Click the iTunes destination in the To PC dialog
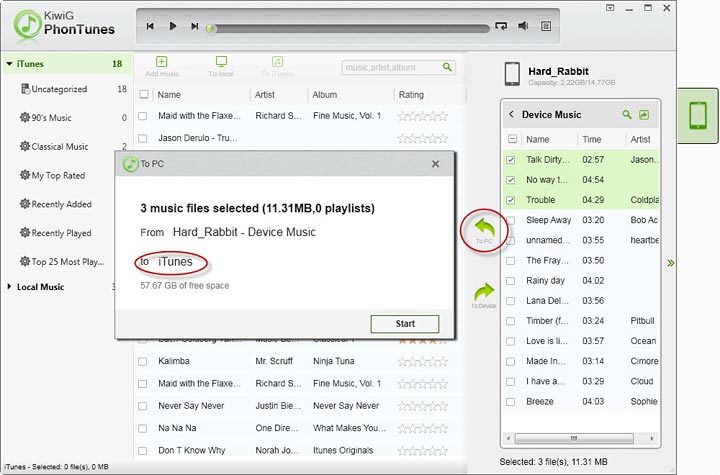720x475 pixels. pos(175,262)
